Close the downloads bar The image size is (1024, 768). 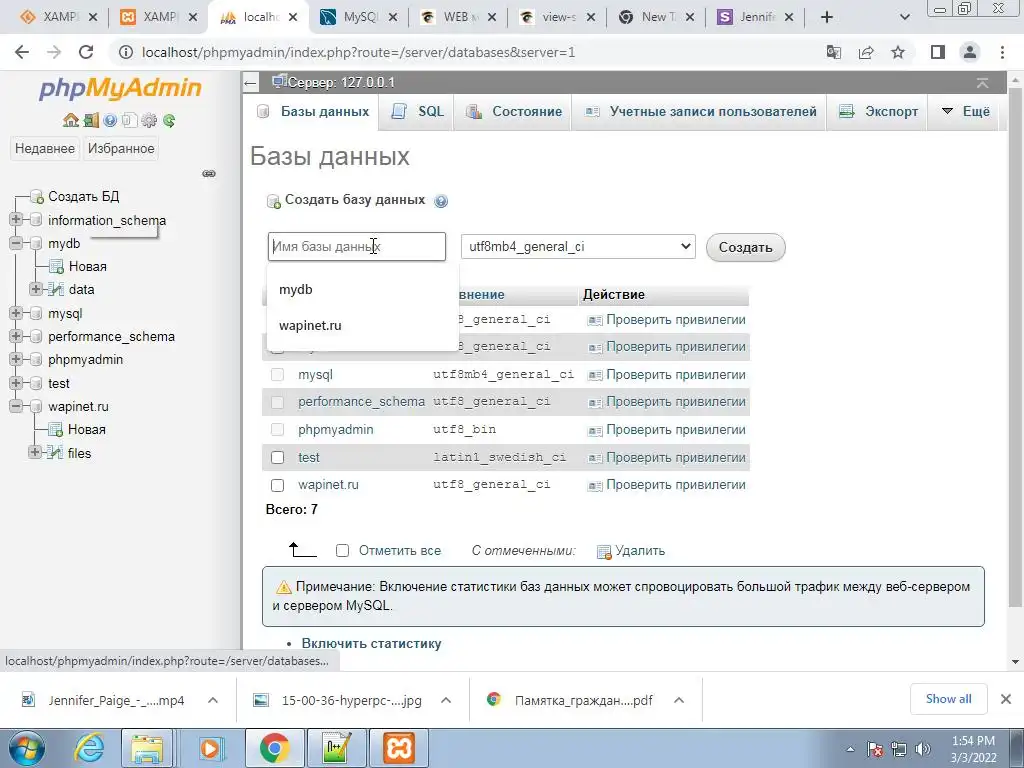[x=1006, y=699]
